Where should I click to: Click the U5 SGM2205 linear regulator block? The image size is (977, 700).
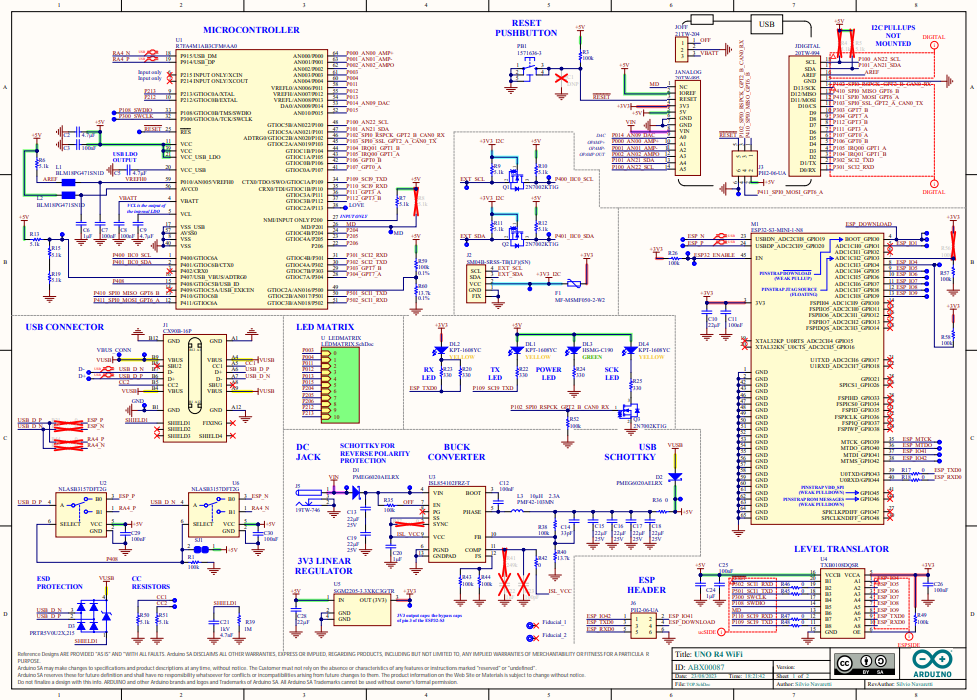pyautogui.click(x=362, y=610)
